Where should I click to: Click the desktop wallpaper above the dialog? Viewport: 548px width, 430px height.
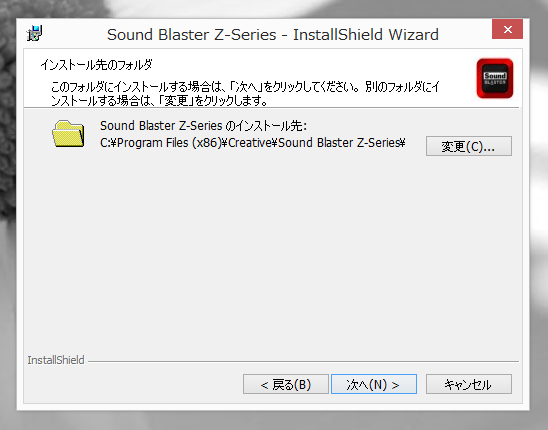point(273,8)
